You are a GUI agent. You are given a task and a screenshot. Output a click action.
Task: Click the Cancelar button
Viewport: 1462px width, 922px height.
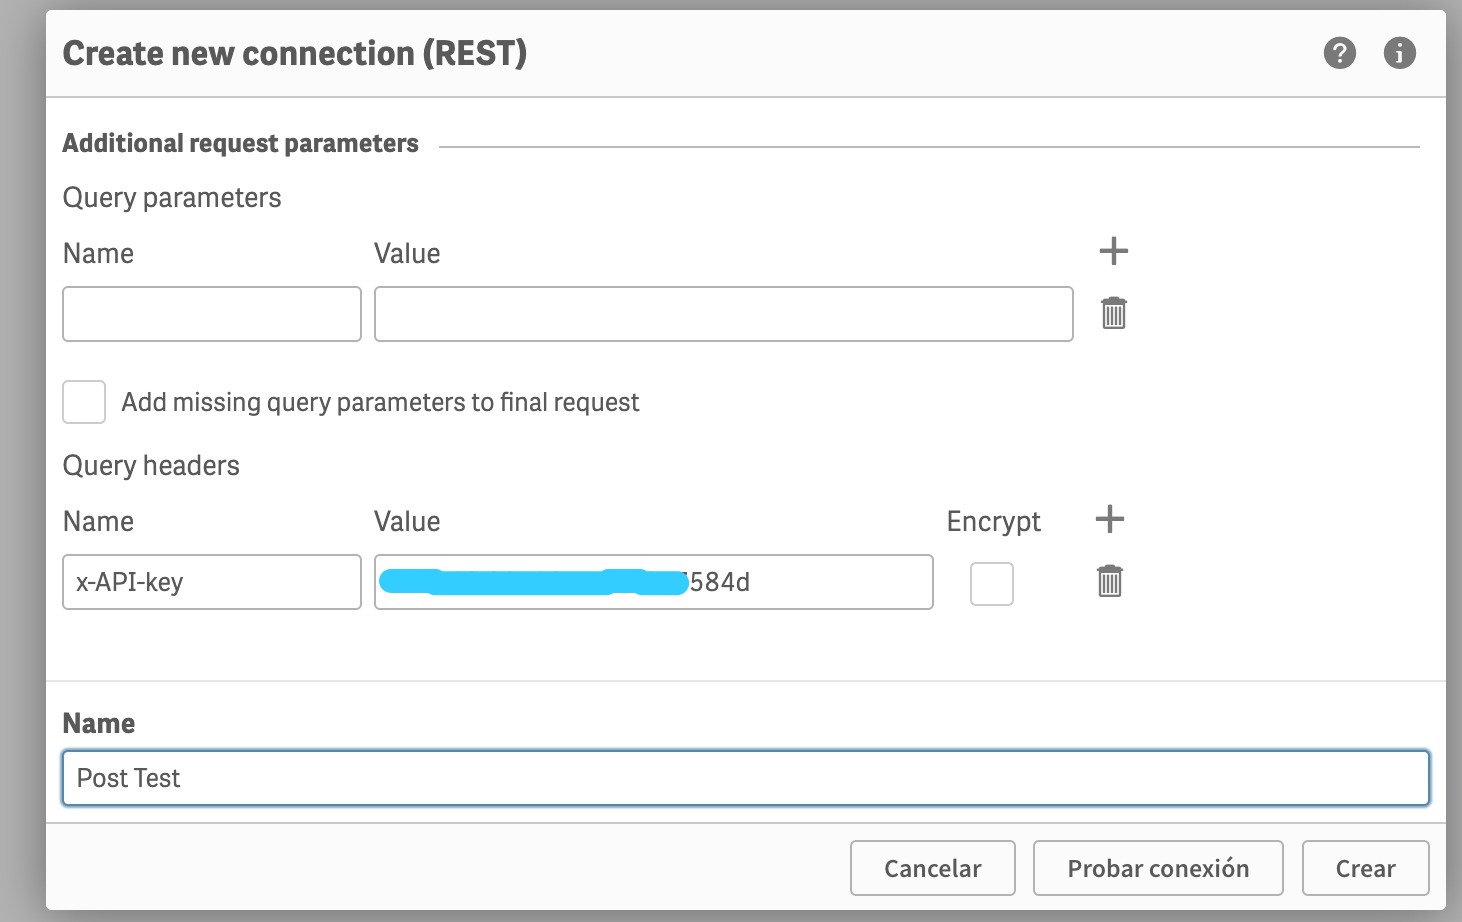[x=933, y=868]
